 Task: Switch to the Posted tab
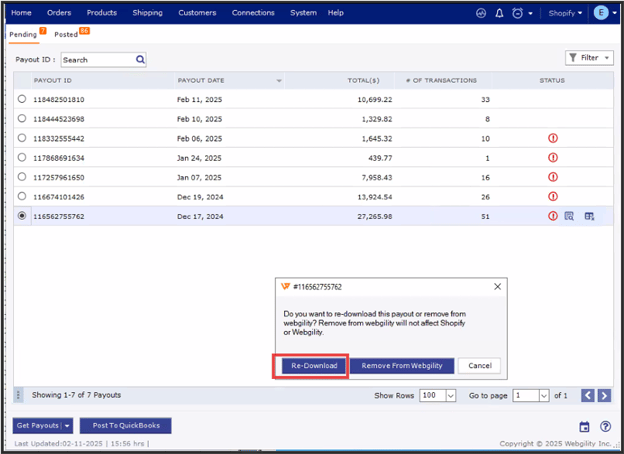(66, 34)
